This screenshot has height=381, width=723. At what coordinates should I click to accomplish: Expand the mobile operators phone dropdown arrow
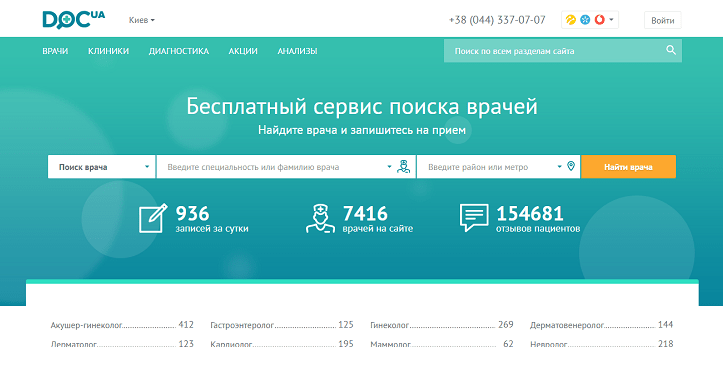pyautogui.click(x=611, y=20)
